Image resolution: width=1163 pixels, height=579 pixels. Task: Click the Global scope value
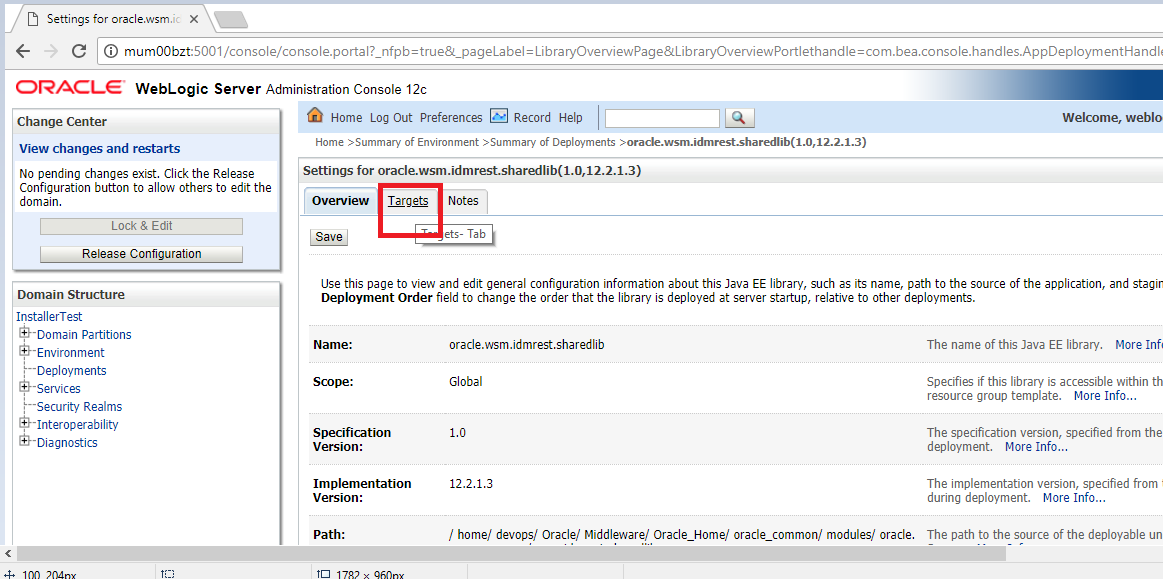point(466,382)
